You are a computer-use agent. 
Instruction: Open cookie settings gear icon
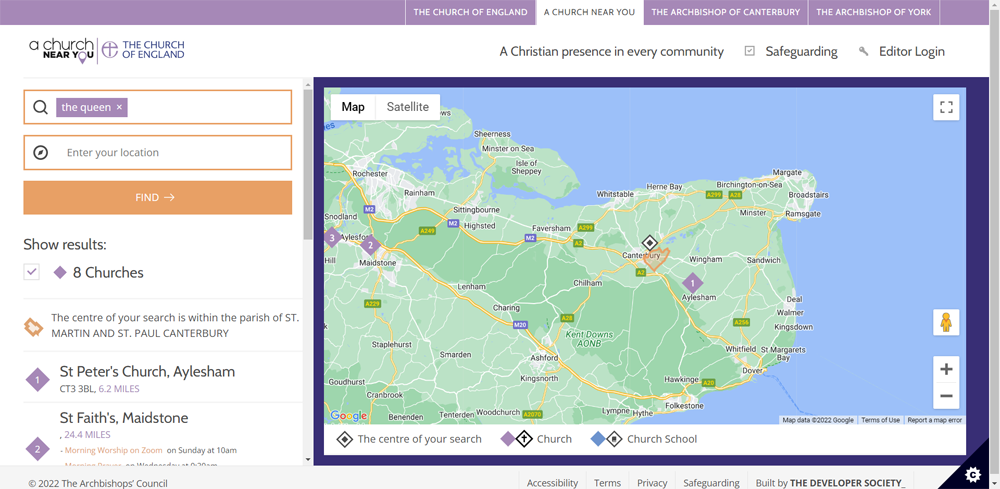tap(973, 474)
